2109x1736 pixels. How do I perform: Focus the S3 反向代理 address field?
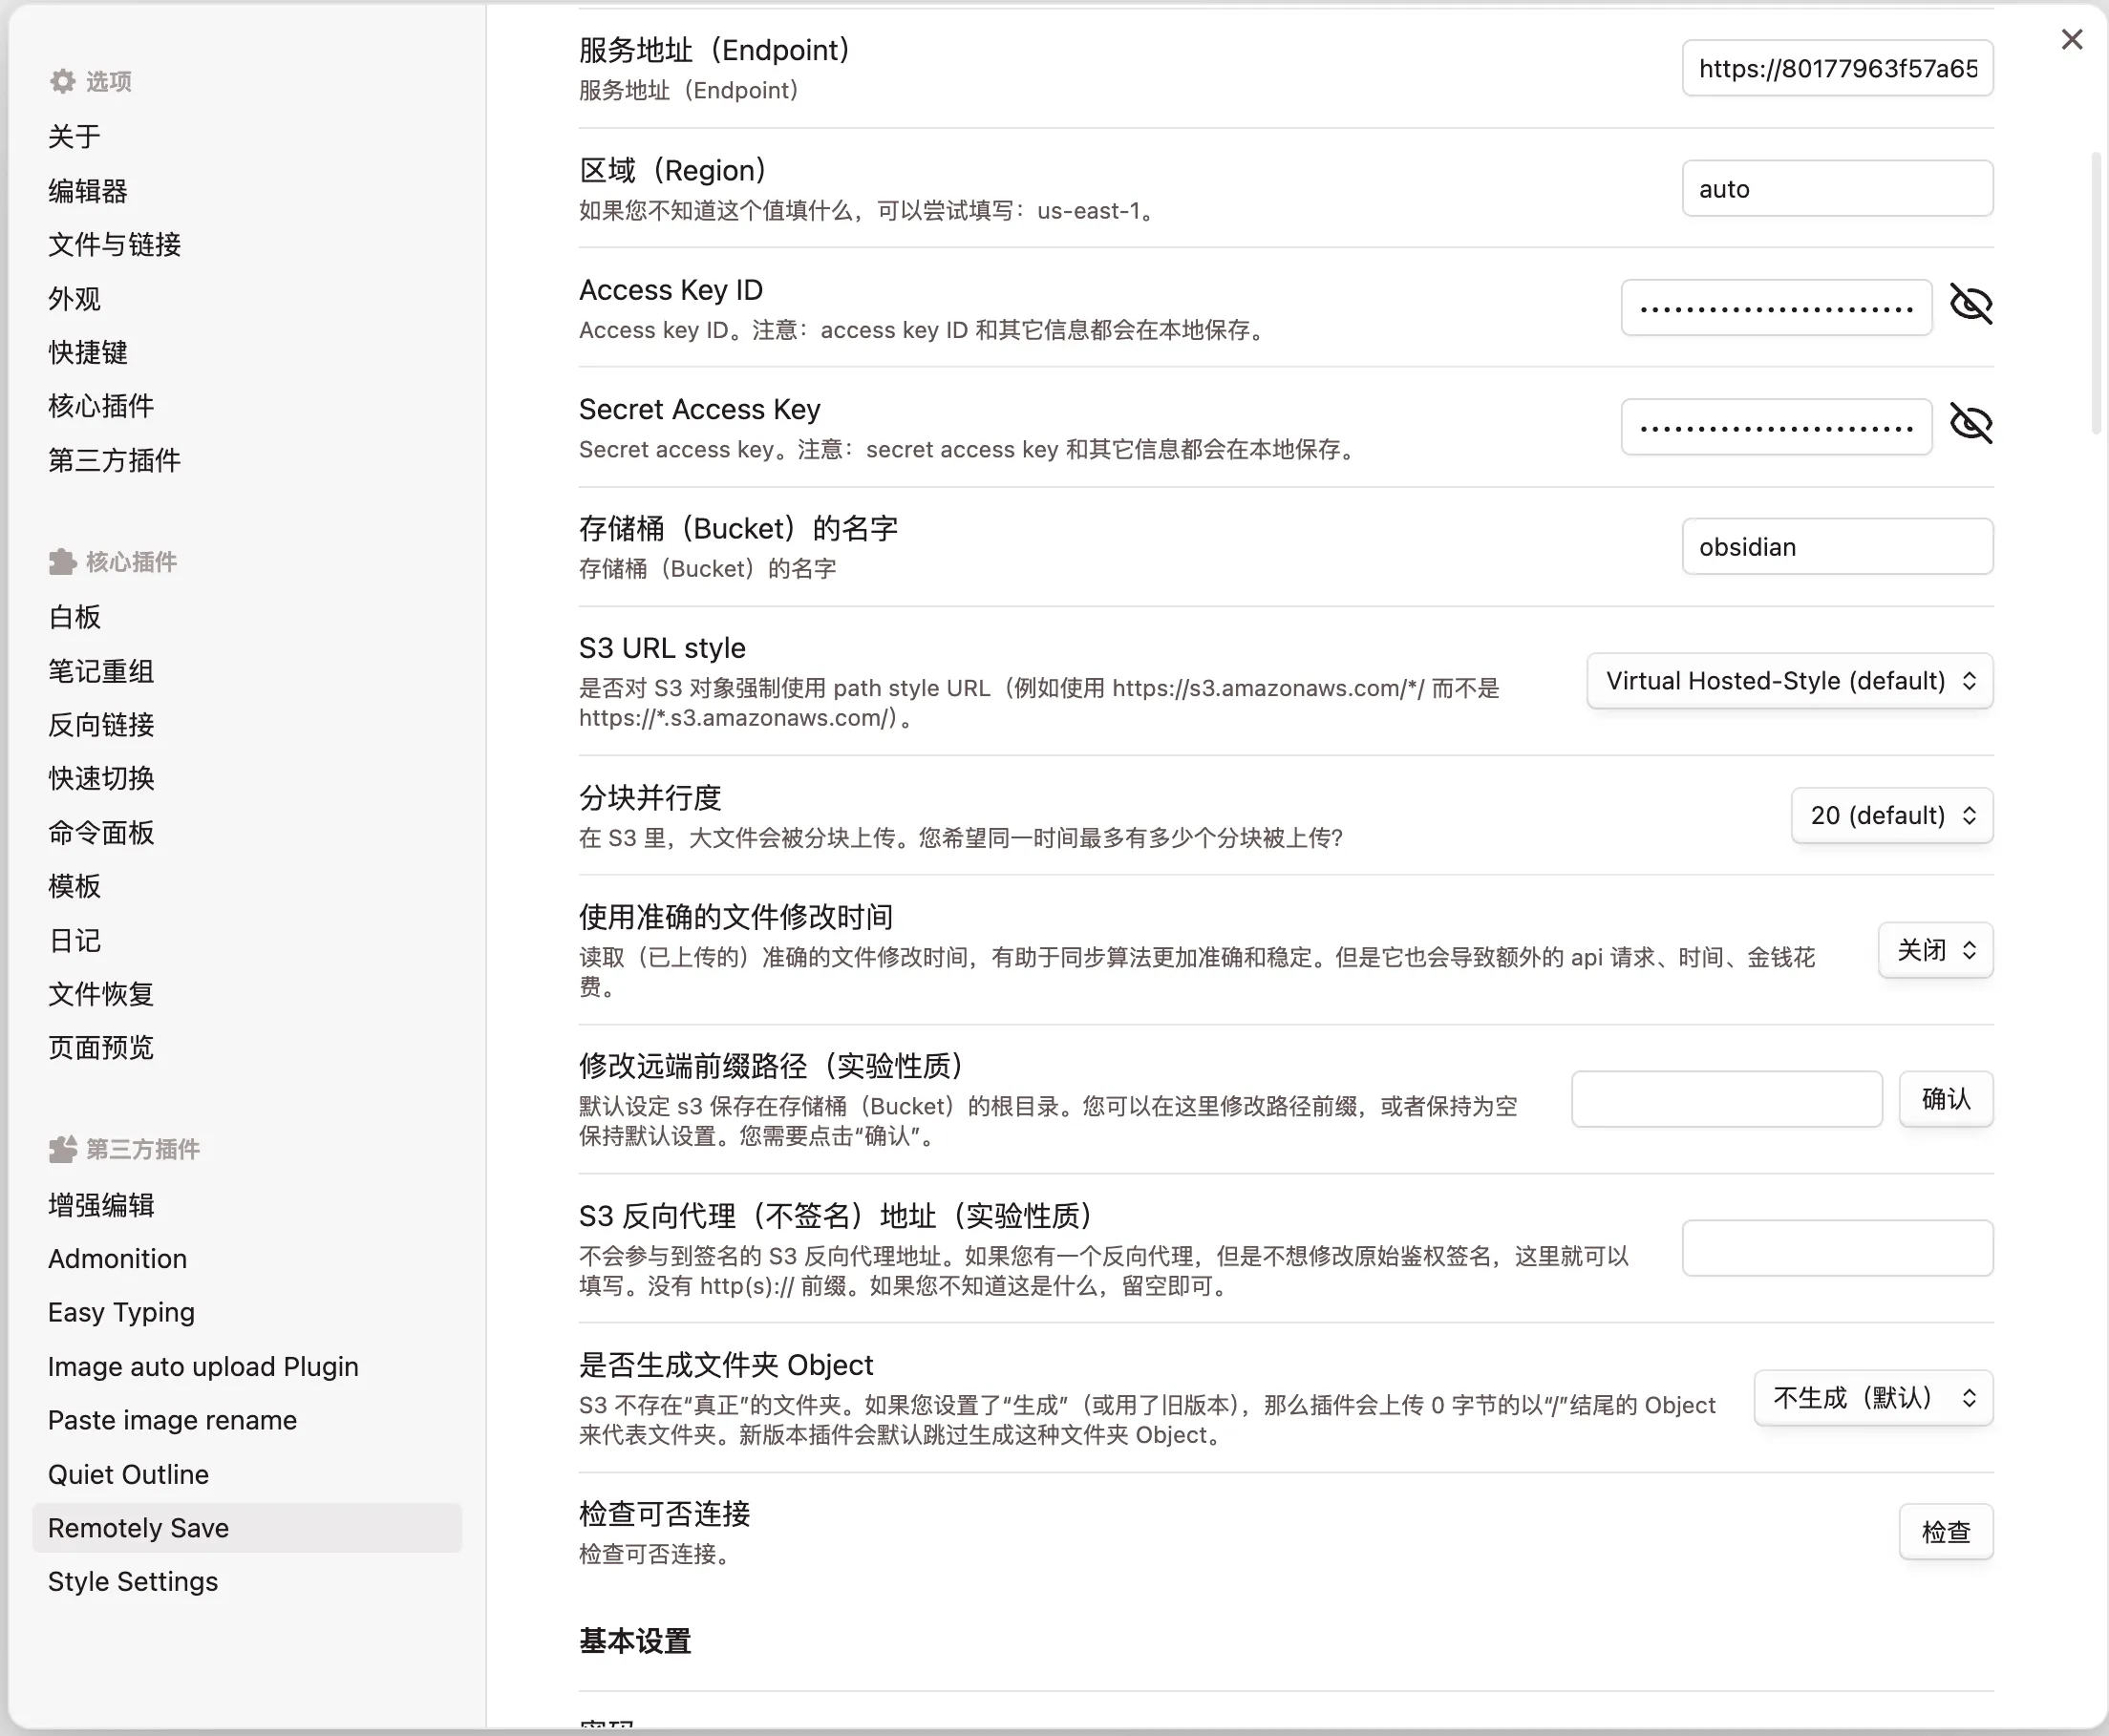[x=1838, y=1248]
